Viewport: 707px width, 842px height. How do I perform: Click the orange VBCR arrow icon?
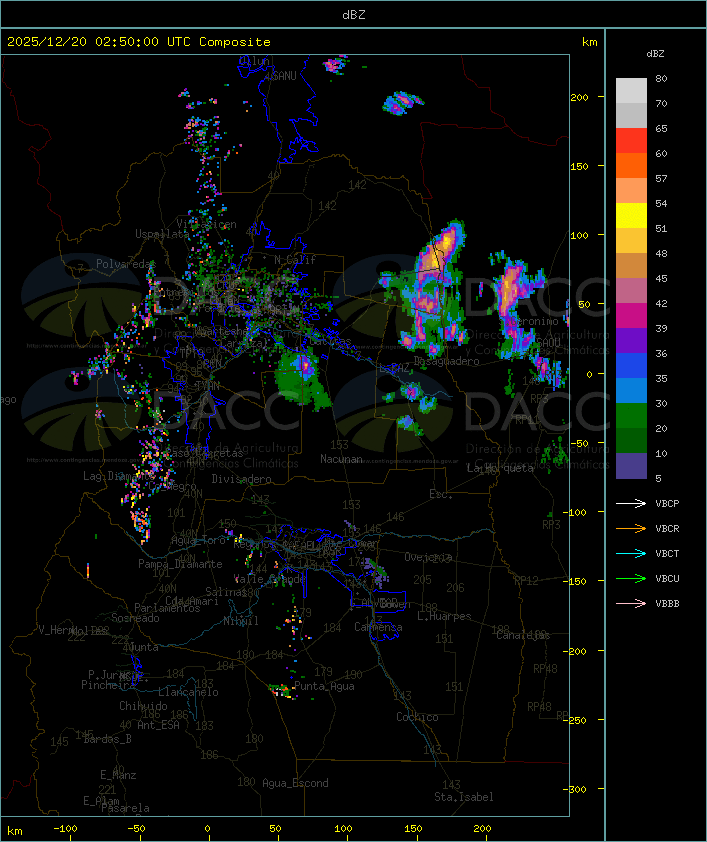631,528
